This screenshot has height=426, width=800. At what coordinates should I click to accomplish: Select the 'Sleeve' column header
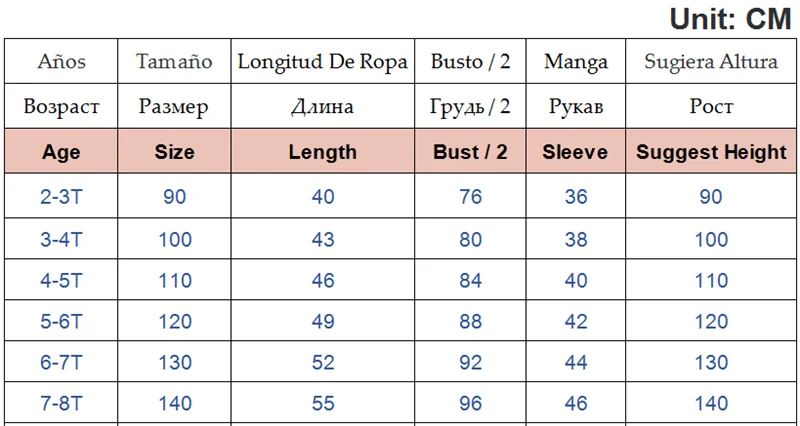pos(575,152)
